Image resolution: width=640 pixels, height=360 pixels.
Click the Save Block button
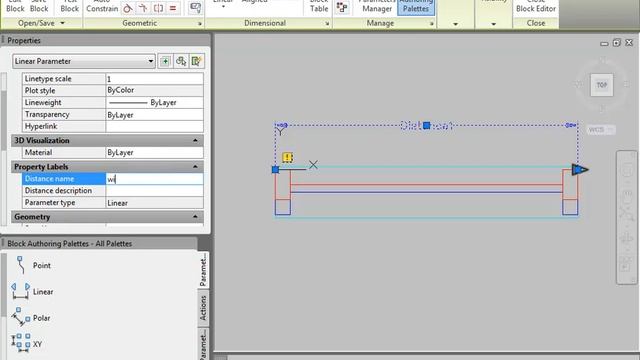(x=39, y=7)
